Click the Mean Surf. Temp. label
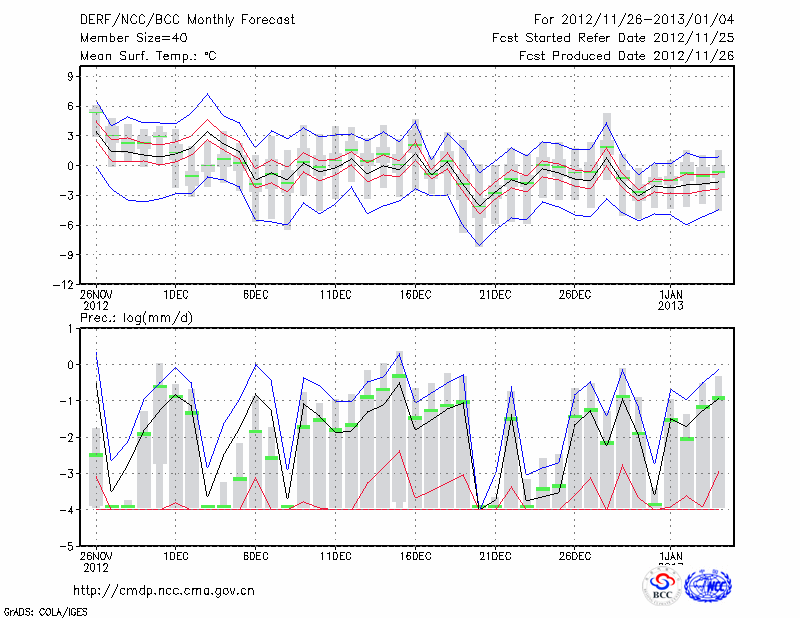The height and width of the screenshot is (618, 800). click(x=148, y=56)
